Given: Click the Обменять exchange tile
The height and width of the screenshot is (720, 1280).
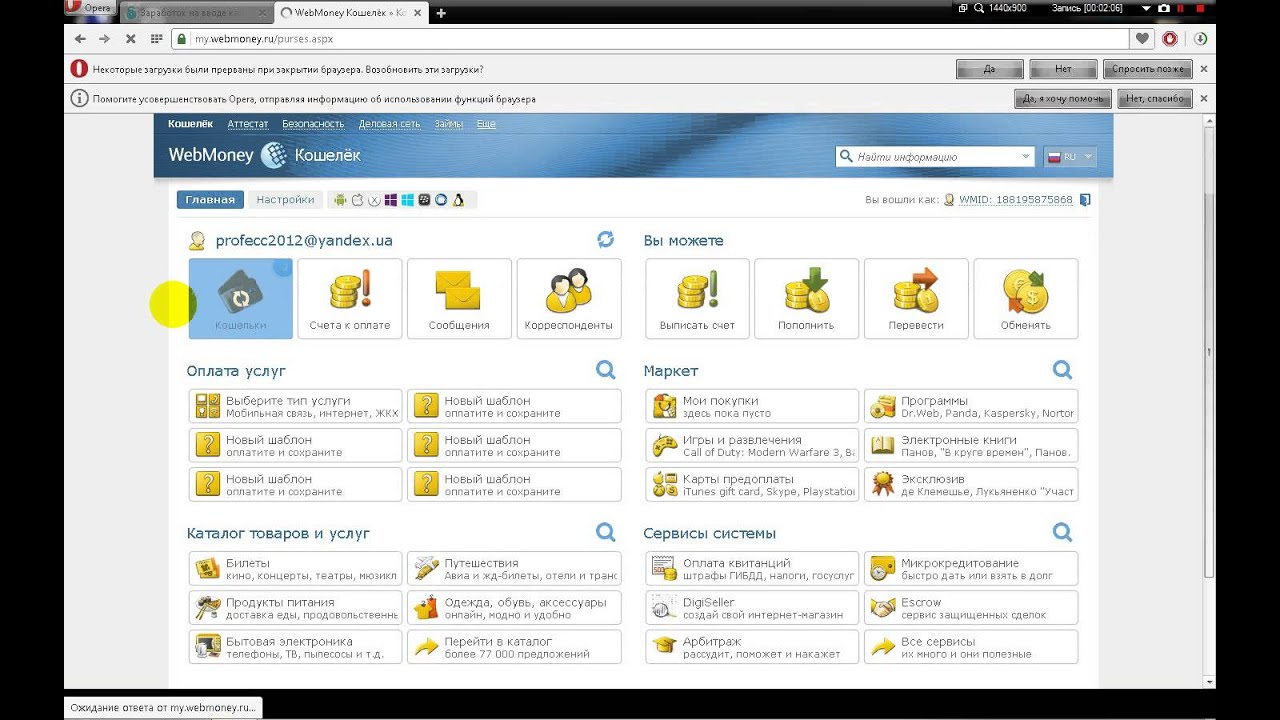Looking at the screenshot, I should click(x=1026, y=298).
